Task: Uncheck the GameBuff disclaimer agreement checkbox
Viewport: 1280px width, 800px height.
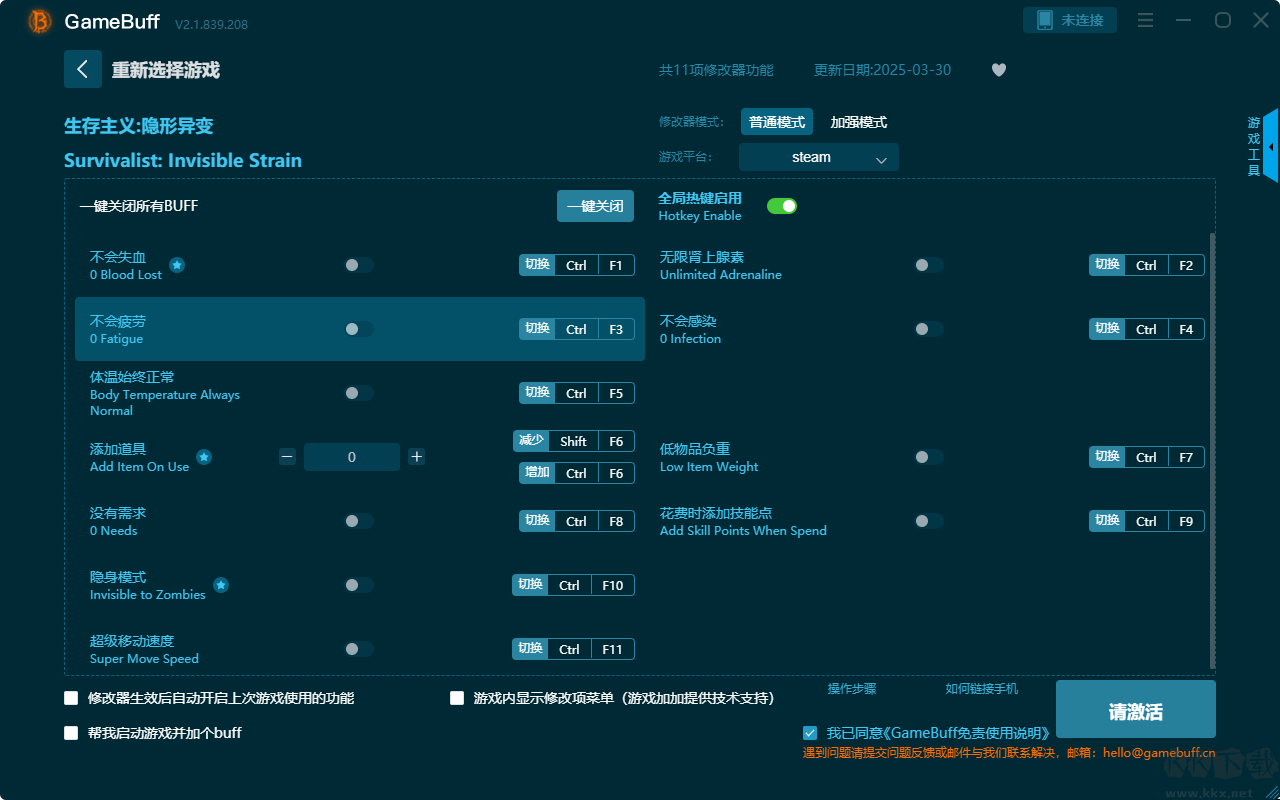Action: [810, 733]
